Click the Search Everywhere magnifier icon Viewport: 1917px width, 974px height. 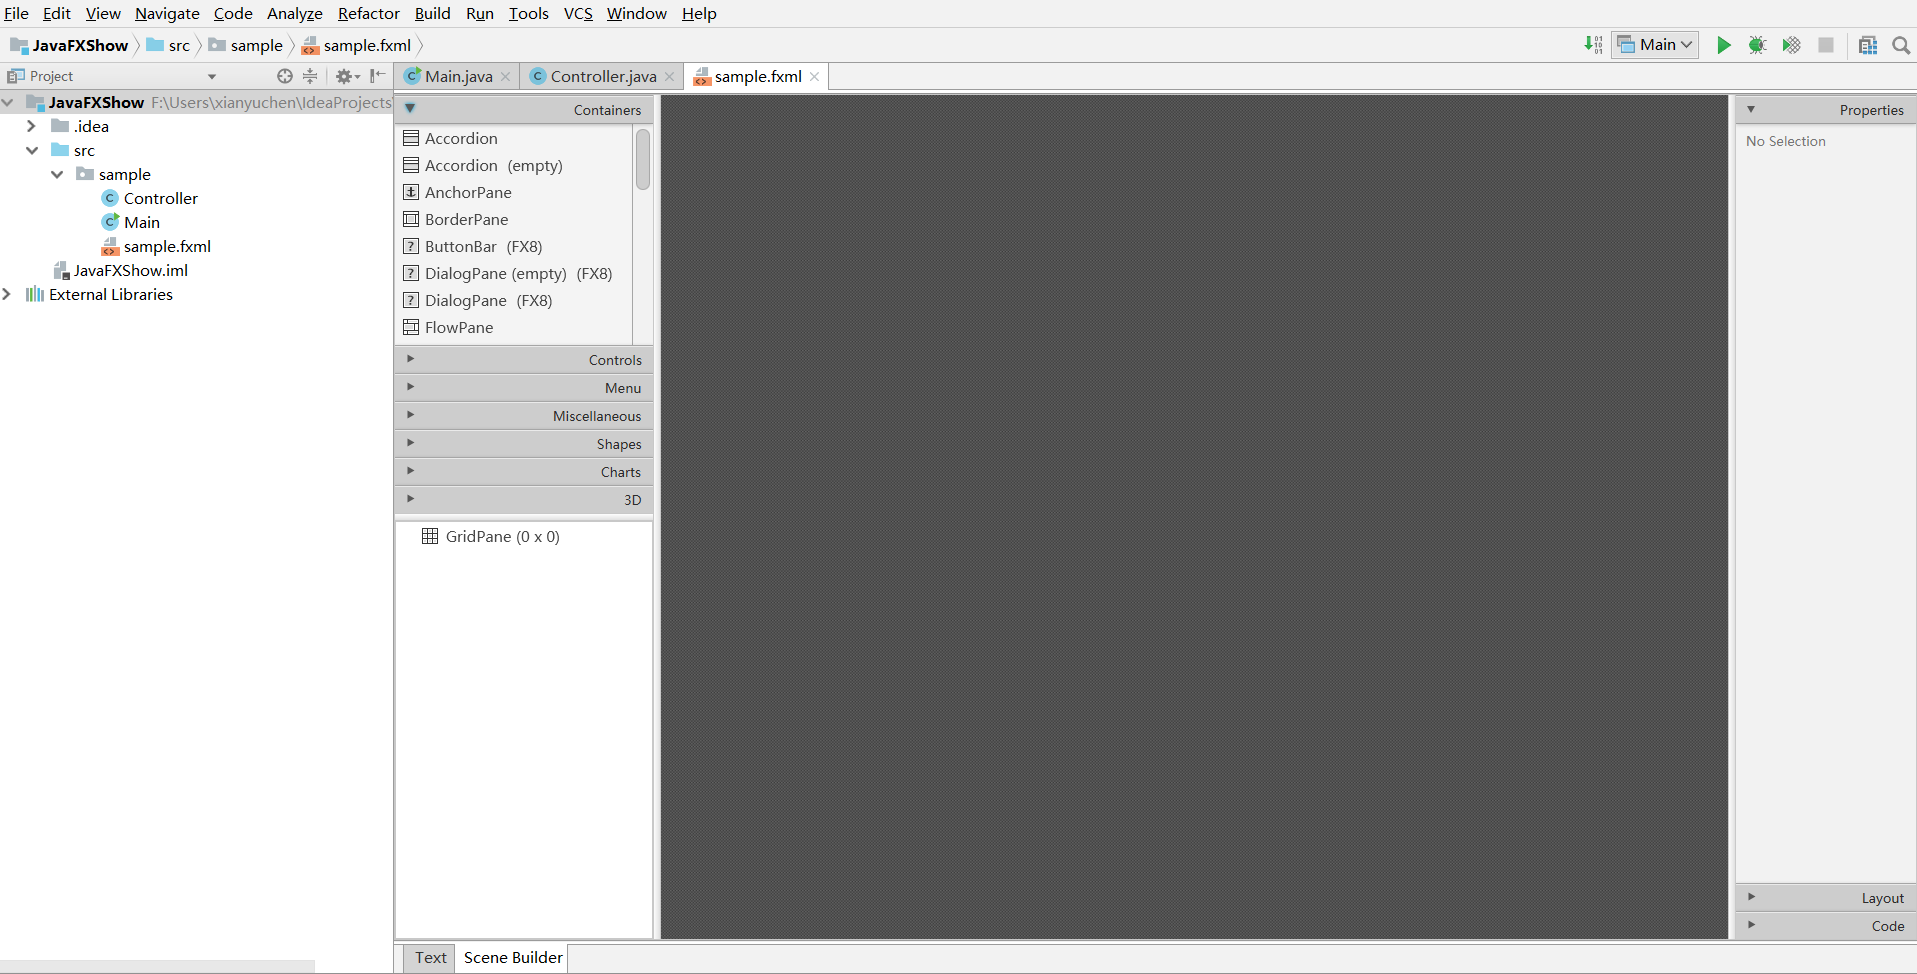point(1901,45)
